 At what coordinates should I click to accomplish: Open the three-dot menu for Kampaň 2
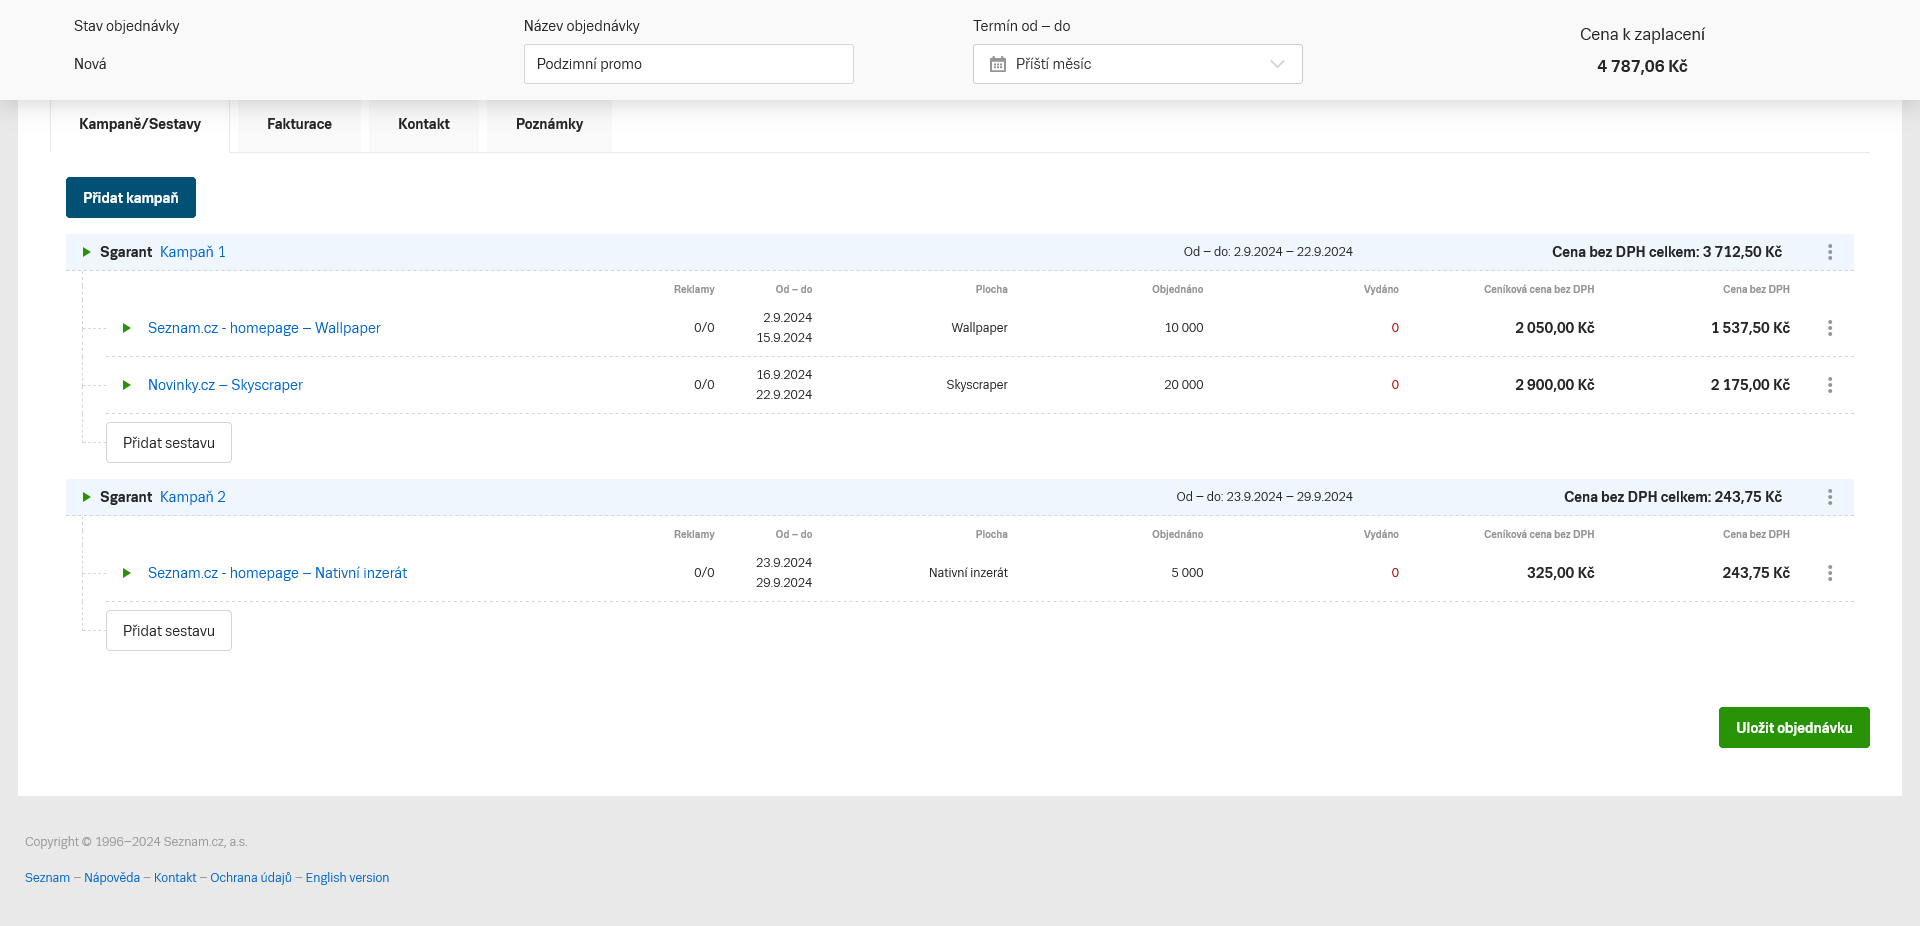[x=1830, y=497]
